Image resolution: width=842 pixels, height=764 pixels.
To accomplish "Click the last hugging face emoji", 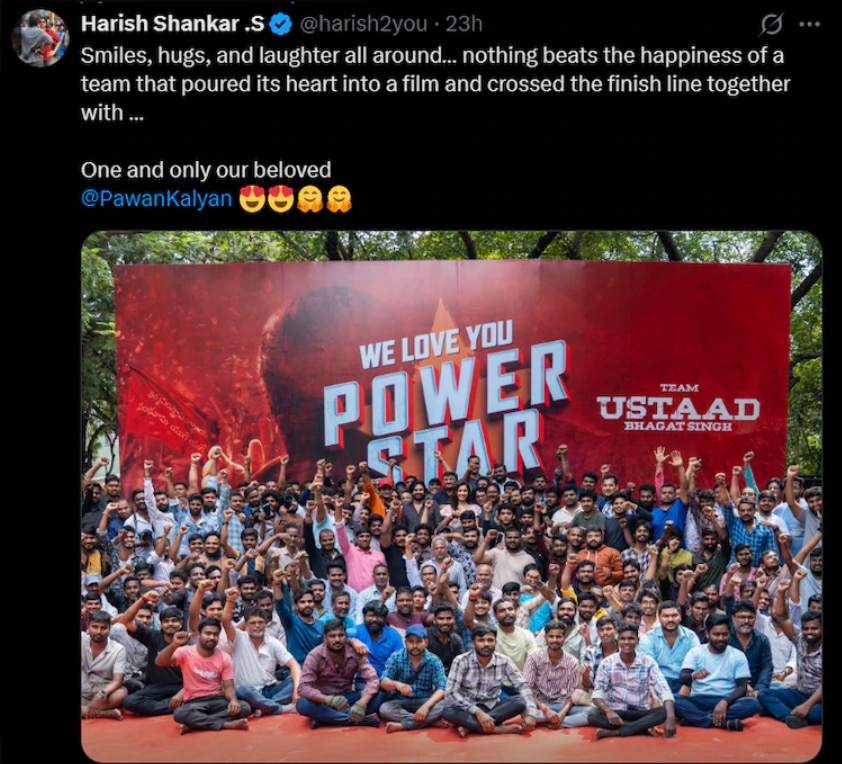I will point(339,199).
